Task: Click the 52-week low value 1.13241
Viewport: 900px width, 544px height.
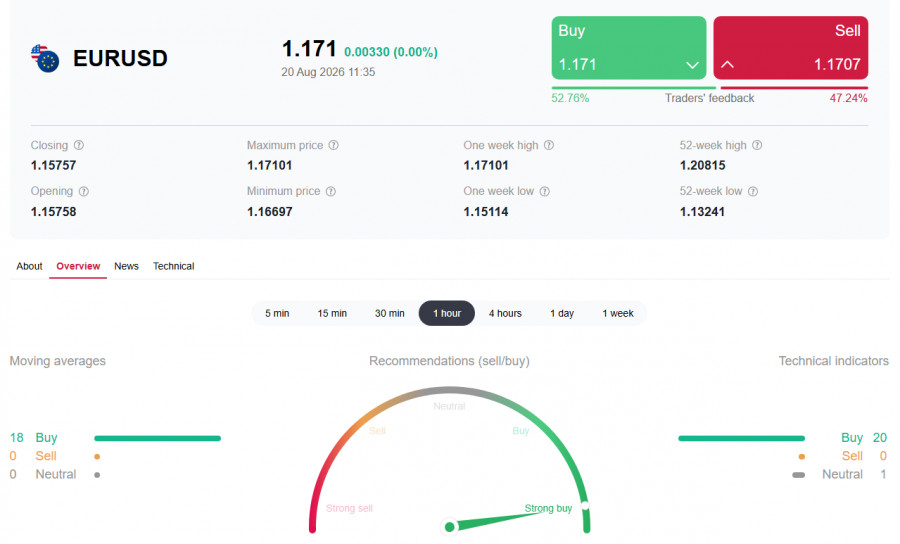Action: click(x=703, y=212)
